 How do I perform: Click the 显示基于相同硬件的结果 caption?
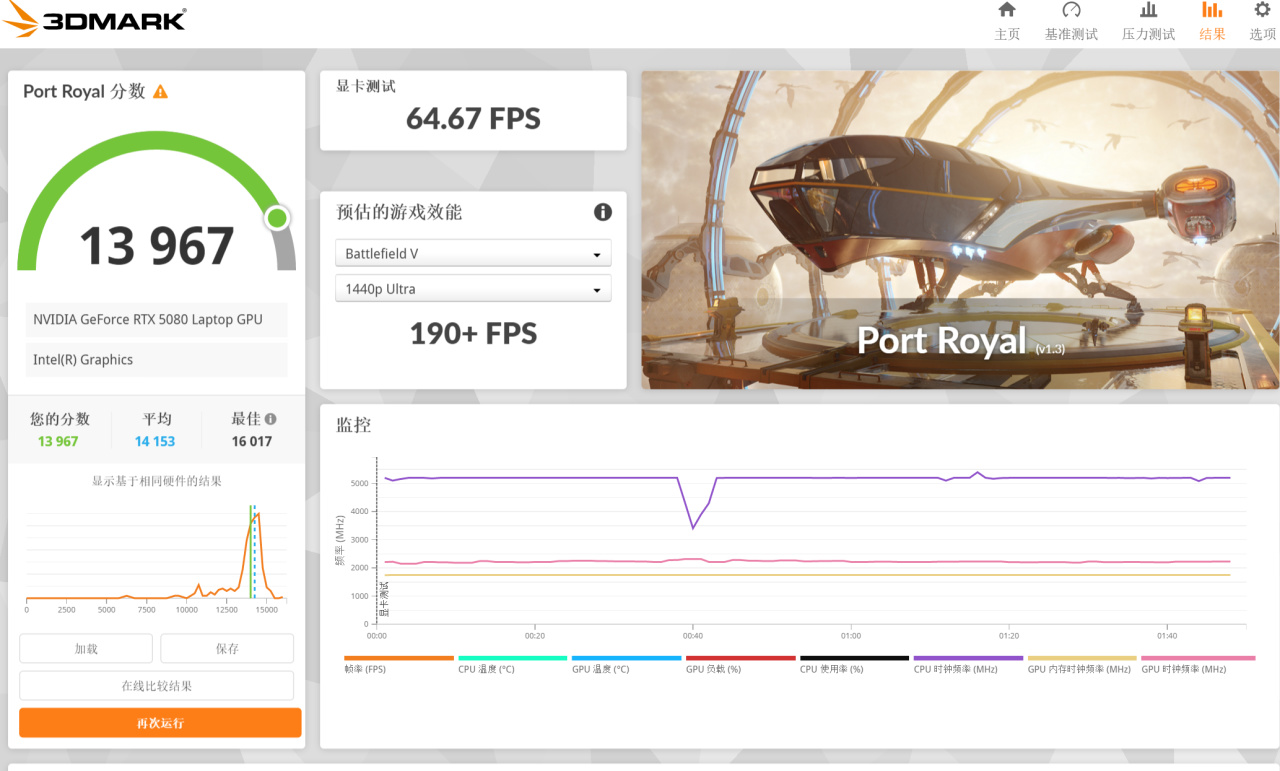click(157, 481)
